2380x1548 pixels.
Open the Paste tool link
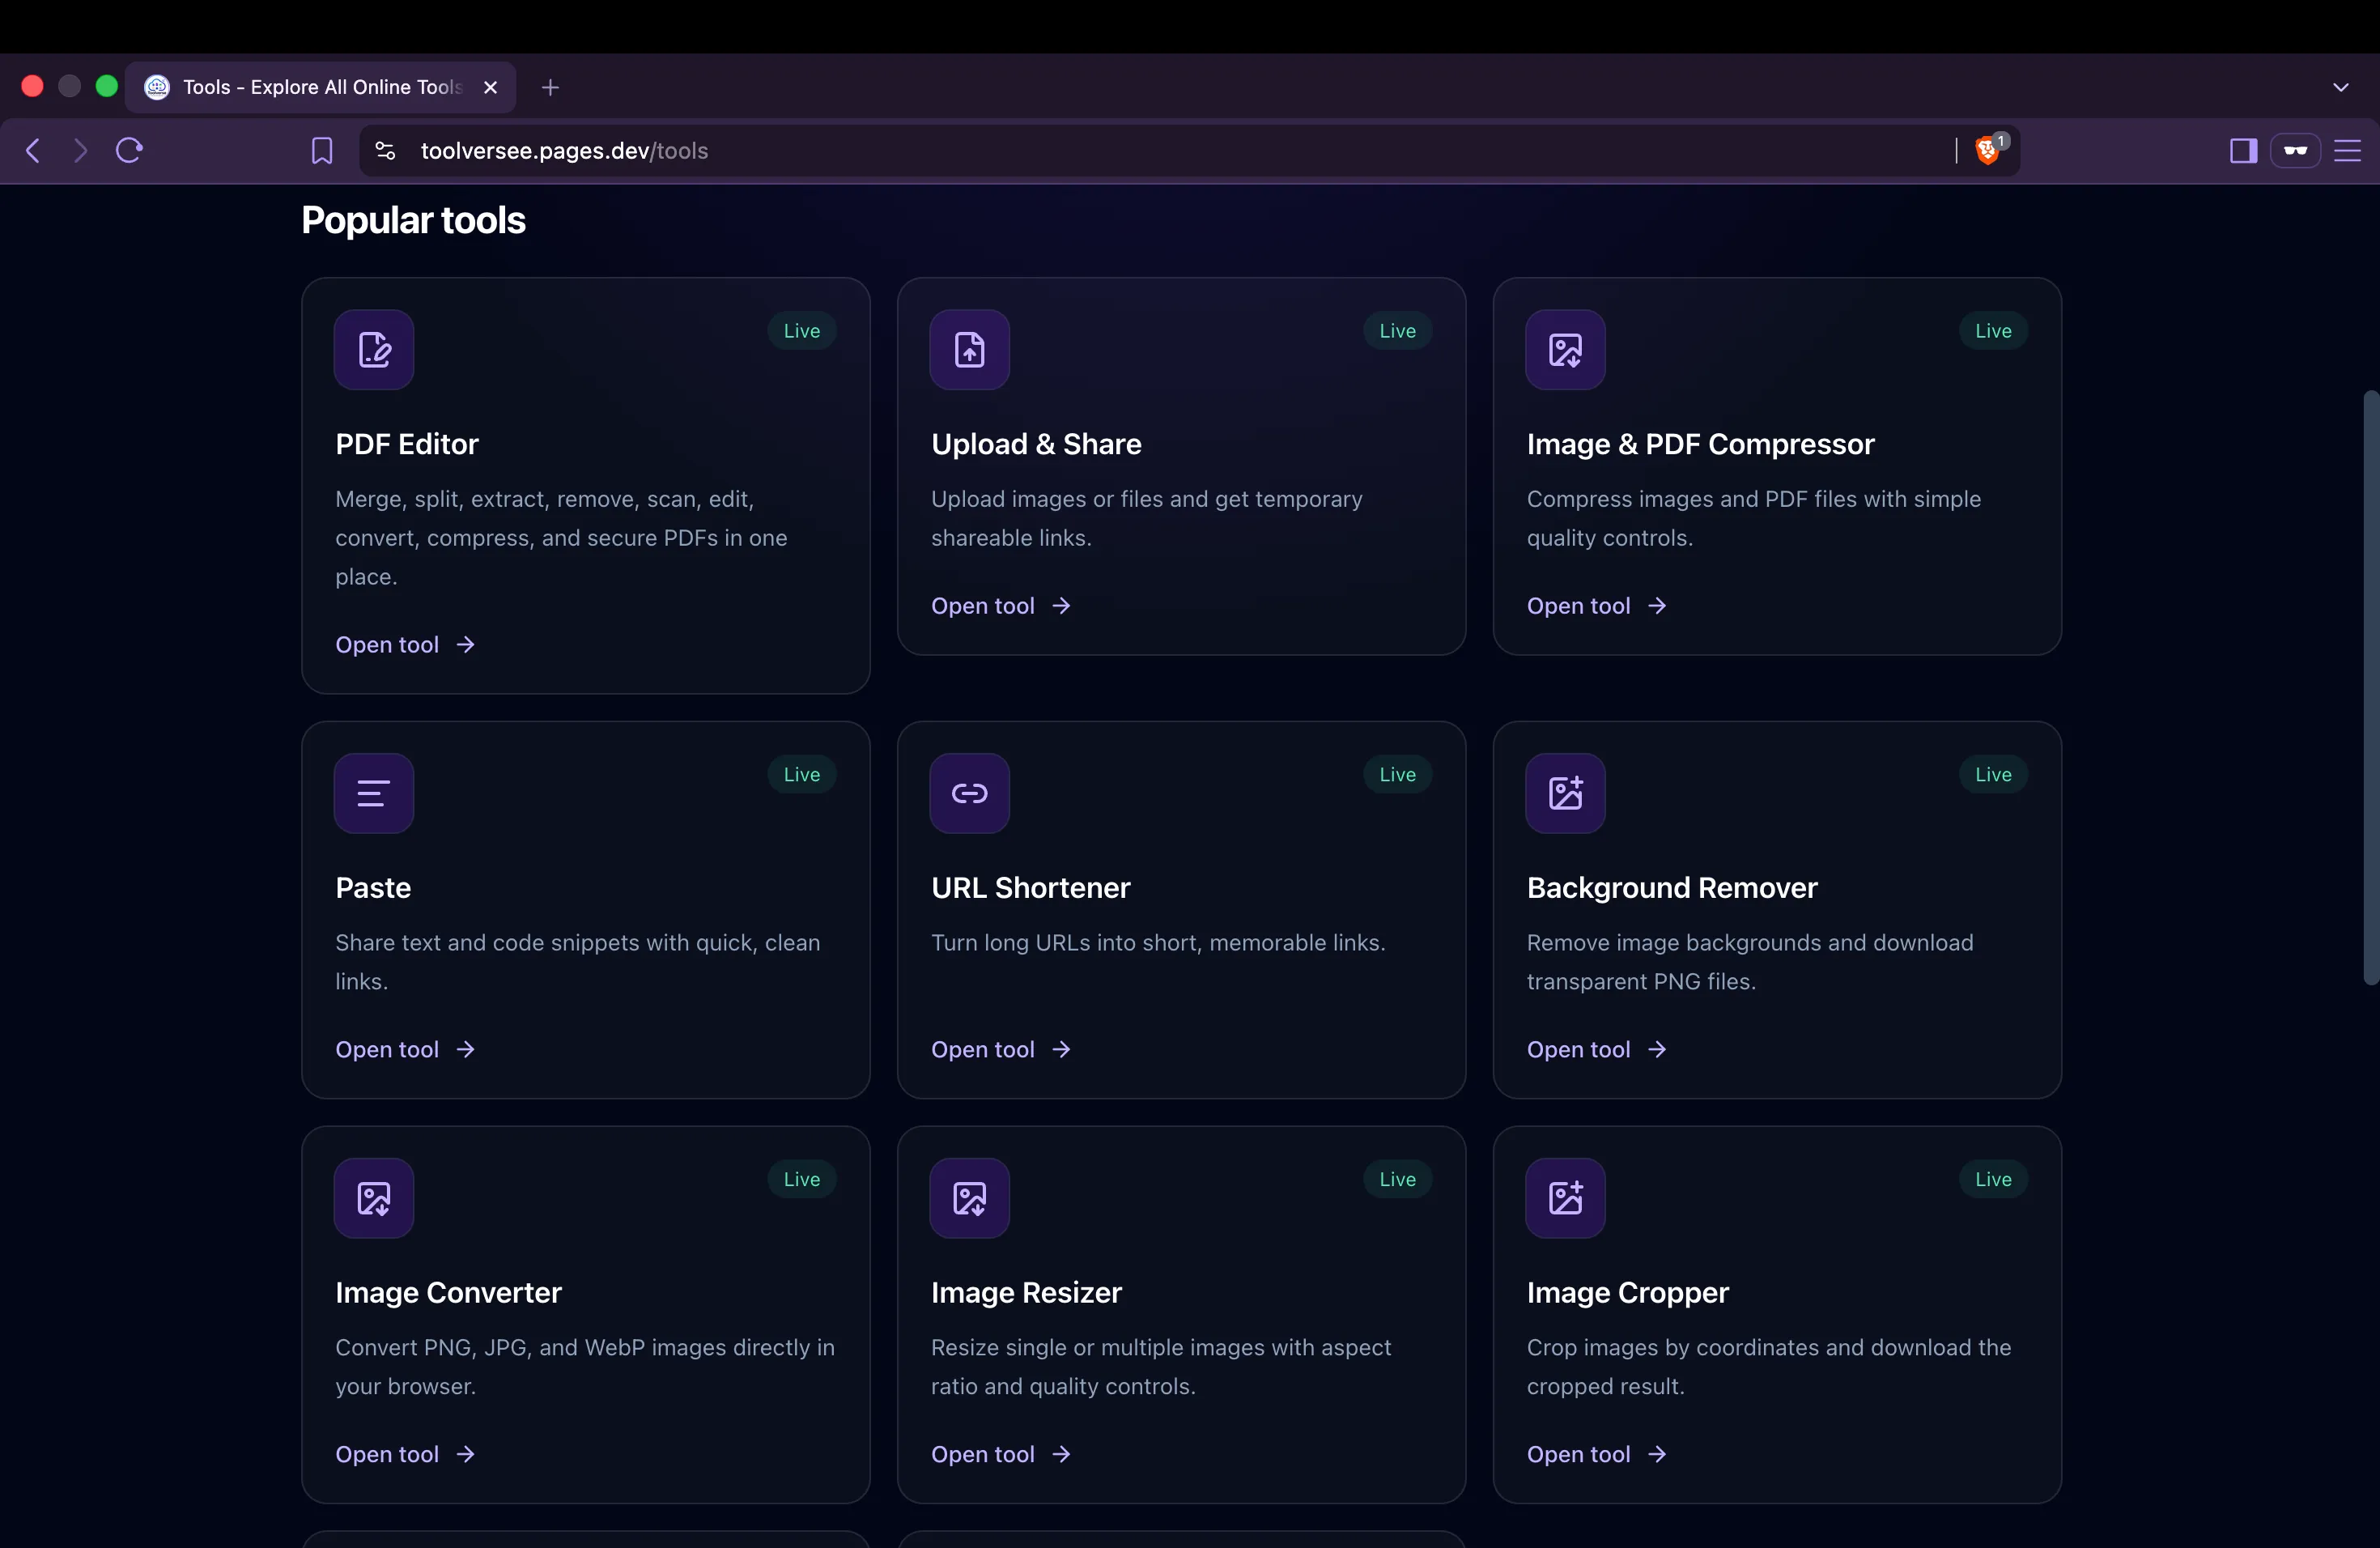point(405,1050)
